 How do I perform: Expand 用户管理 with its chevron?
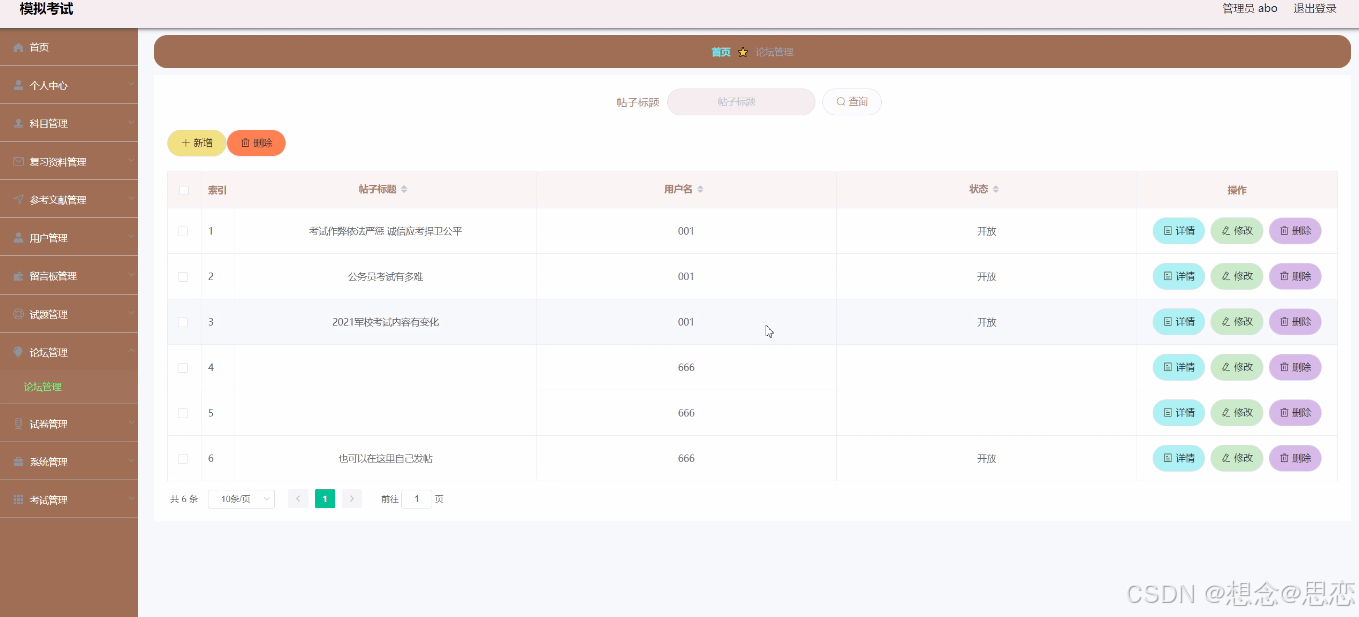[131, 238]
